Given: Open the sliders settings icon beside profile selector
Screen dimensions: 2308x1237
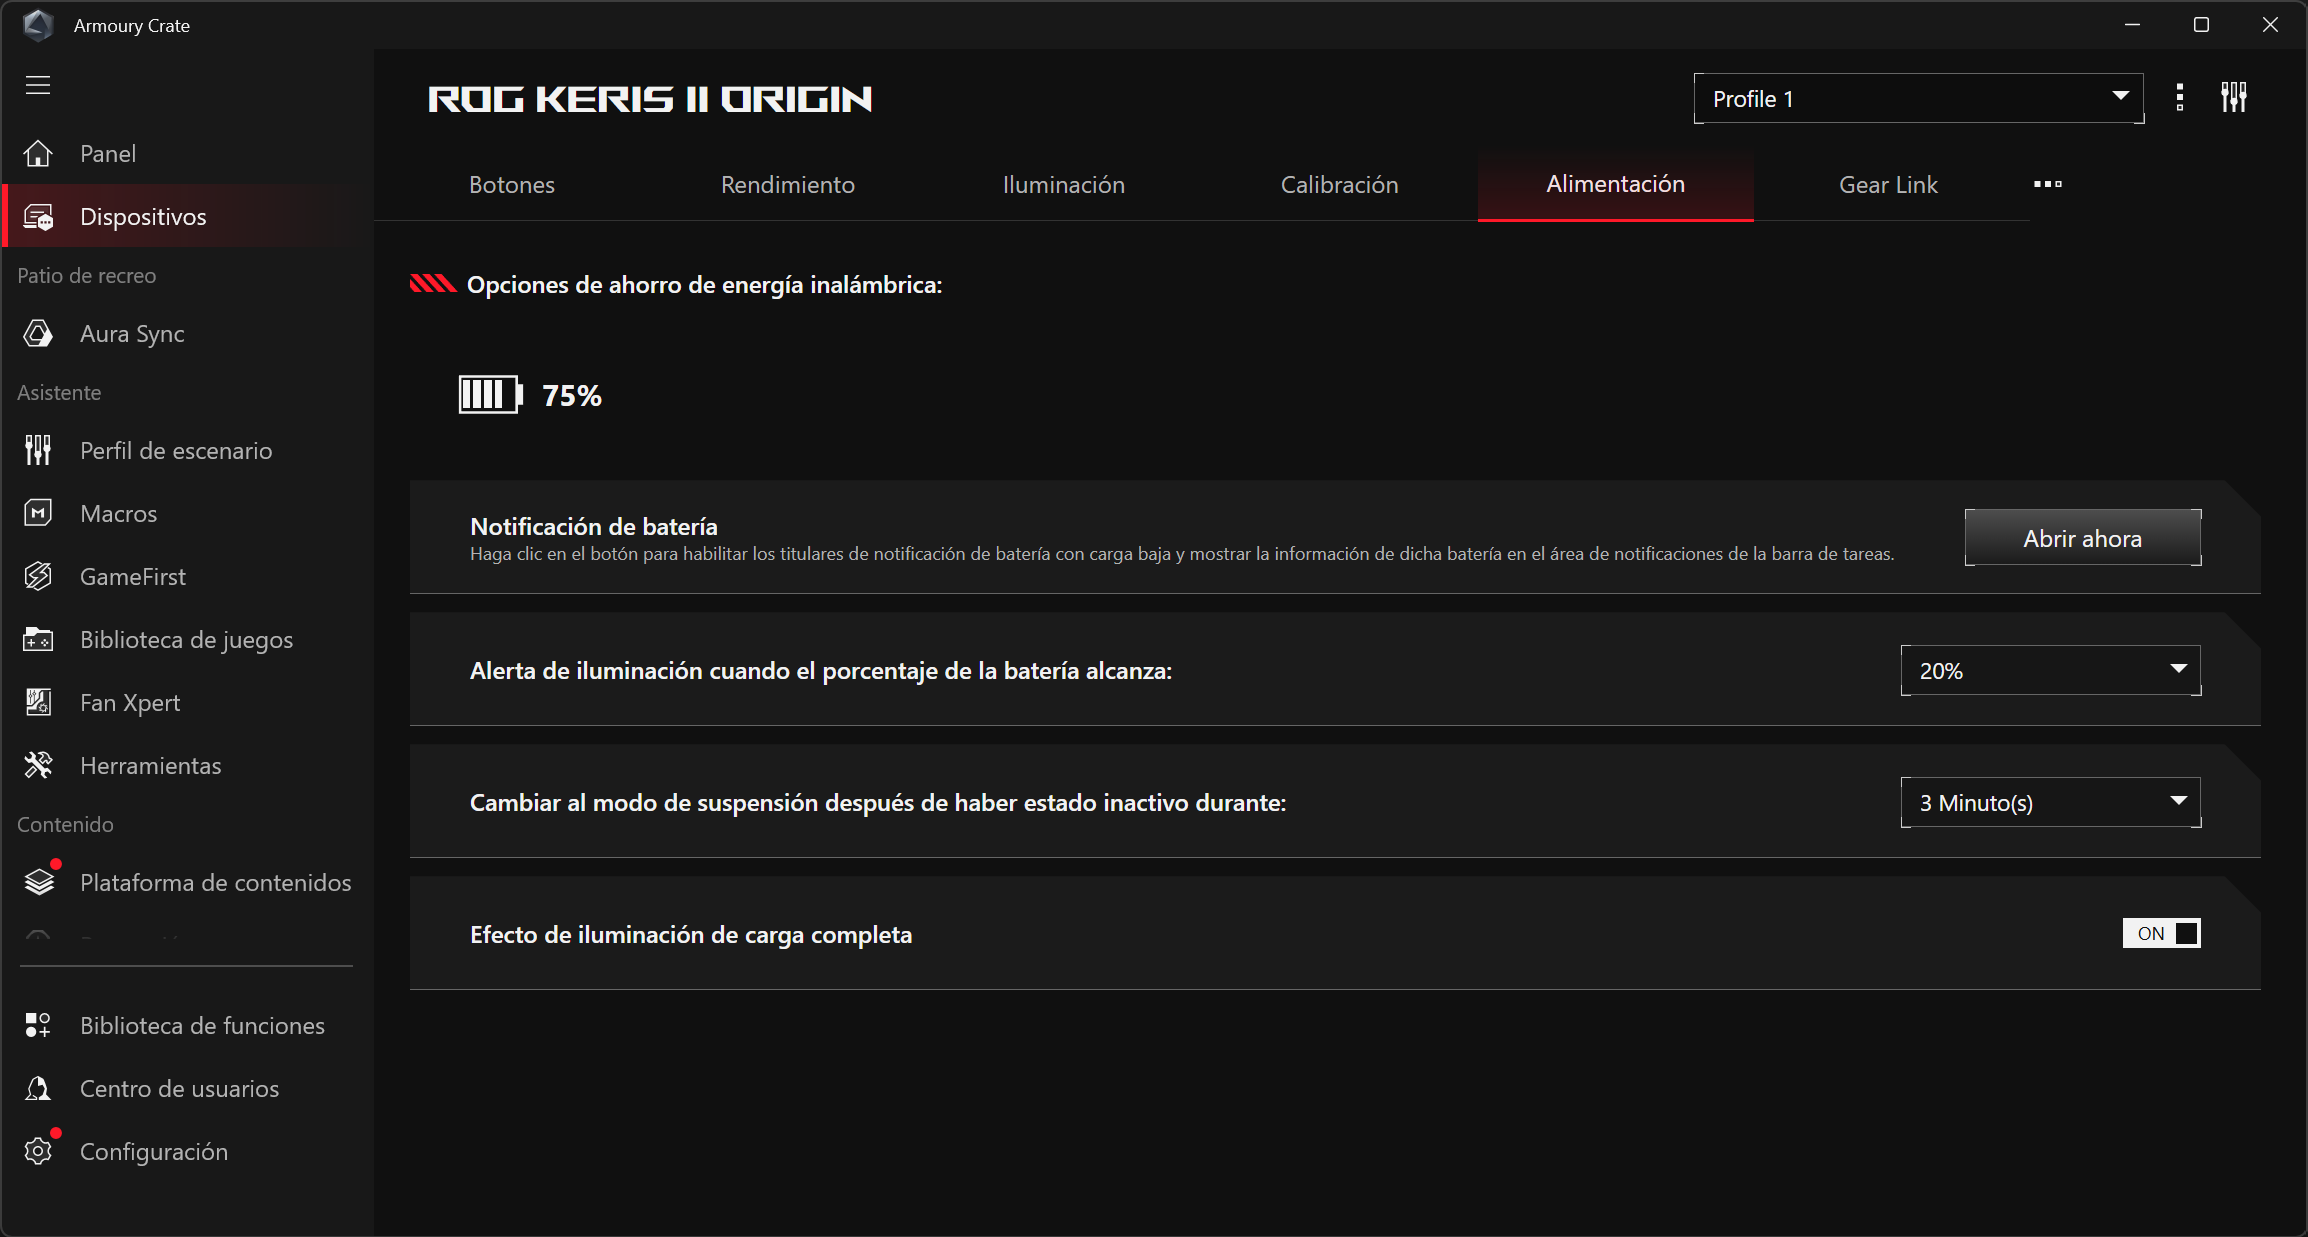Looking at the screenshot, I should 2234,98.
